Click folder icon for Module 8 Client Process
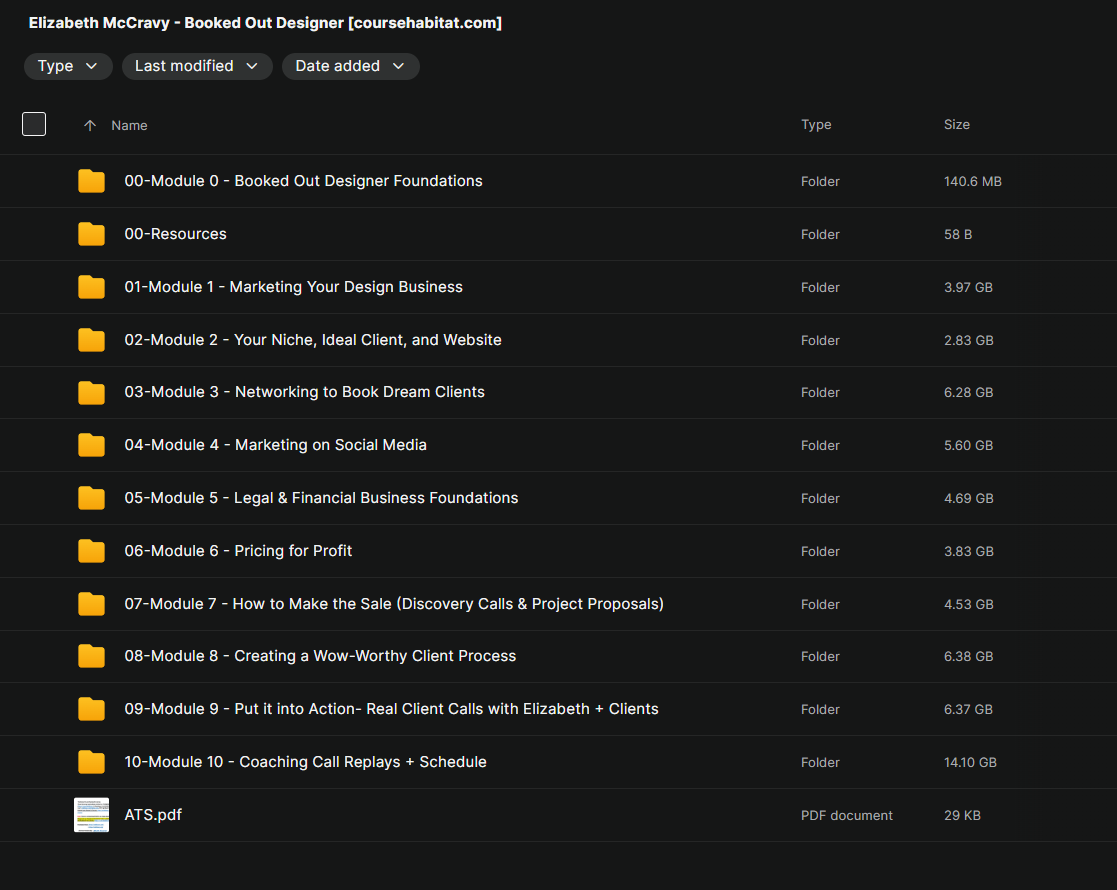This screenshot has width=1117, height=890. (x=91, y=656)
